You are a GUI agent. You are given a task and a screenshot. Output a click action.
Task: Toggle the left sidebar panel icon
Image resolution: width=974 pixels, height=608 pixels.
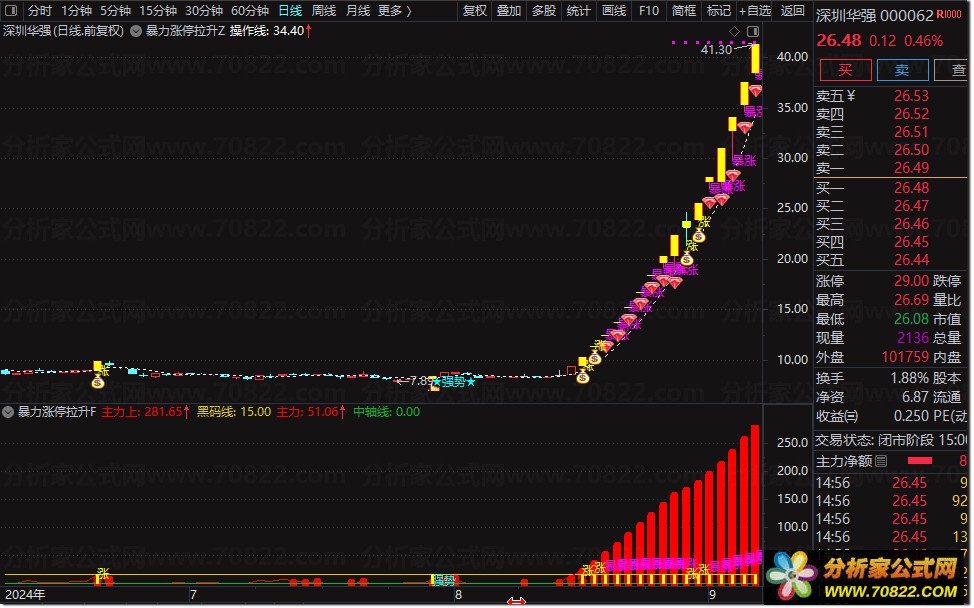[x=11, y=11]
